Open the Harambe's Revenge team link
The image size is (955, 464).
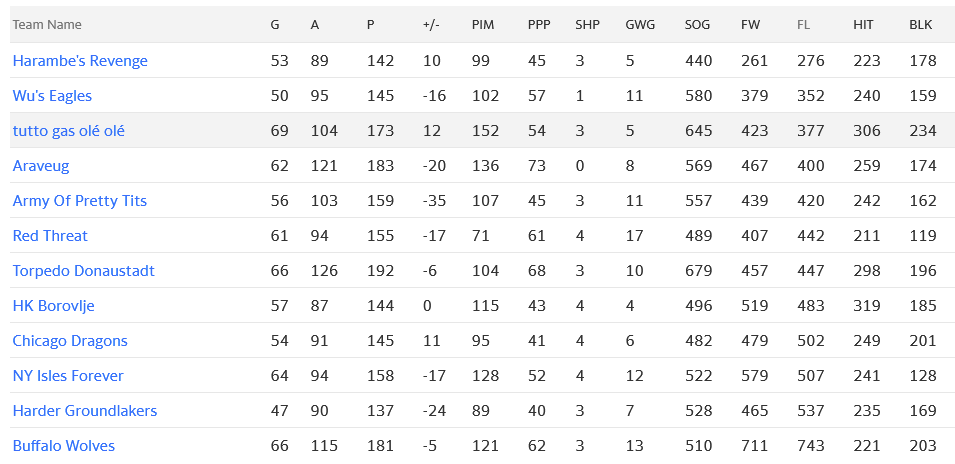(80, 61)
